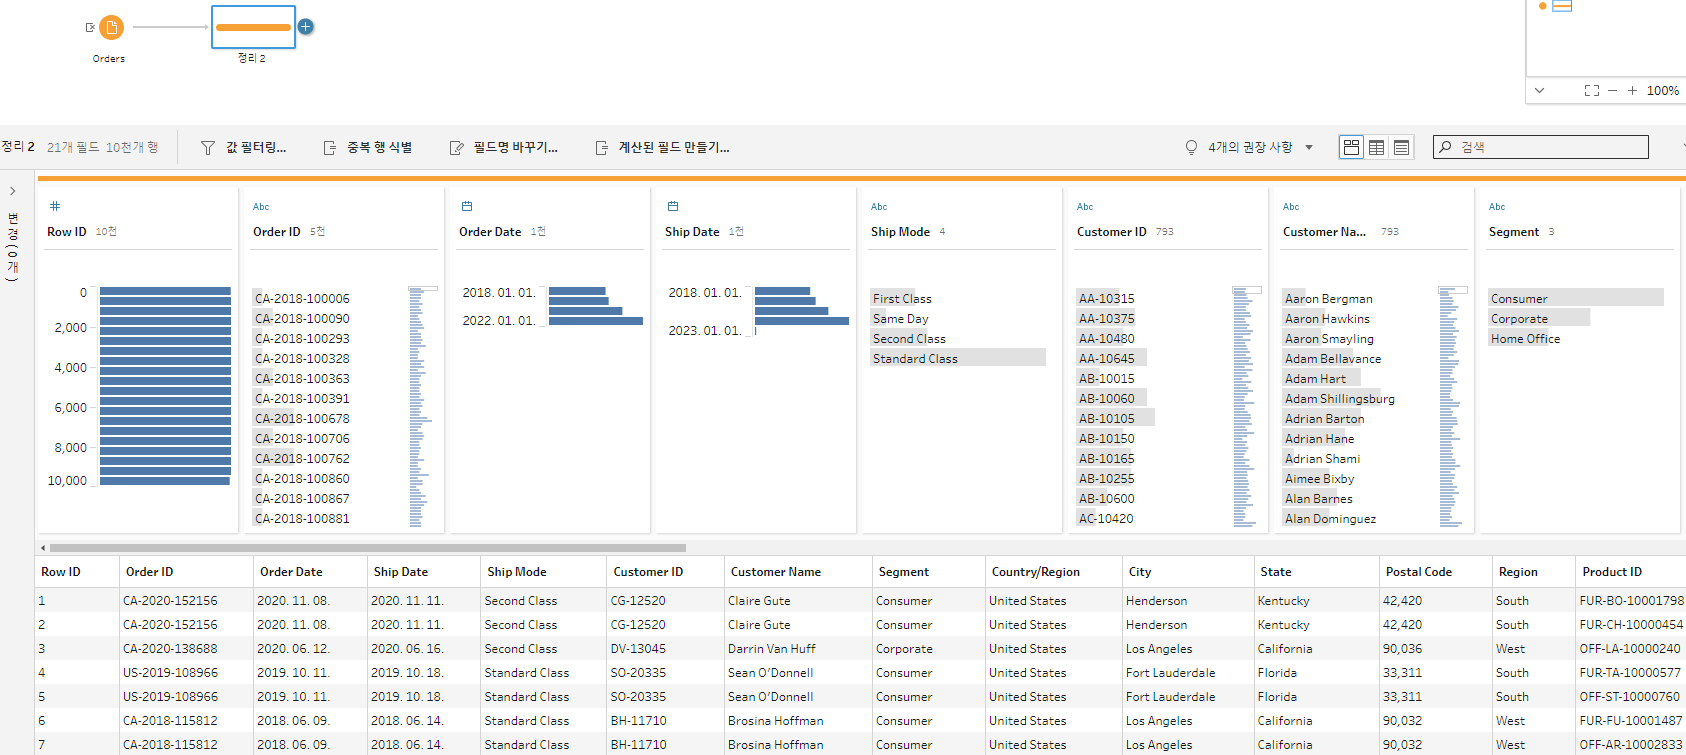
Task: Select cell Fort Lauderdale in row 4
Action: click(x=1170, y=673)
